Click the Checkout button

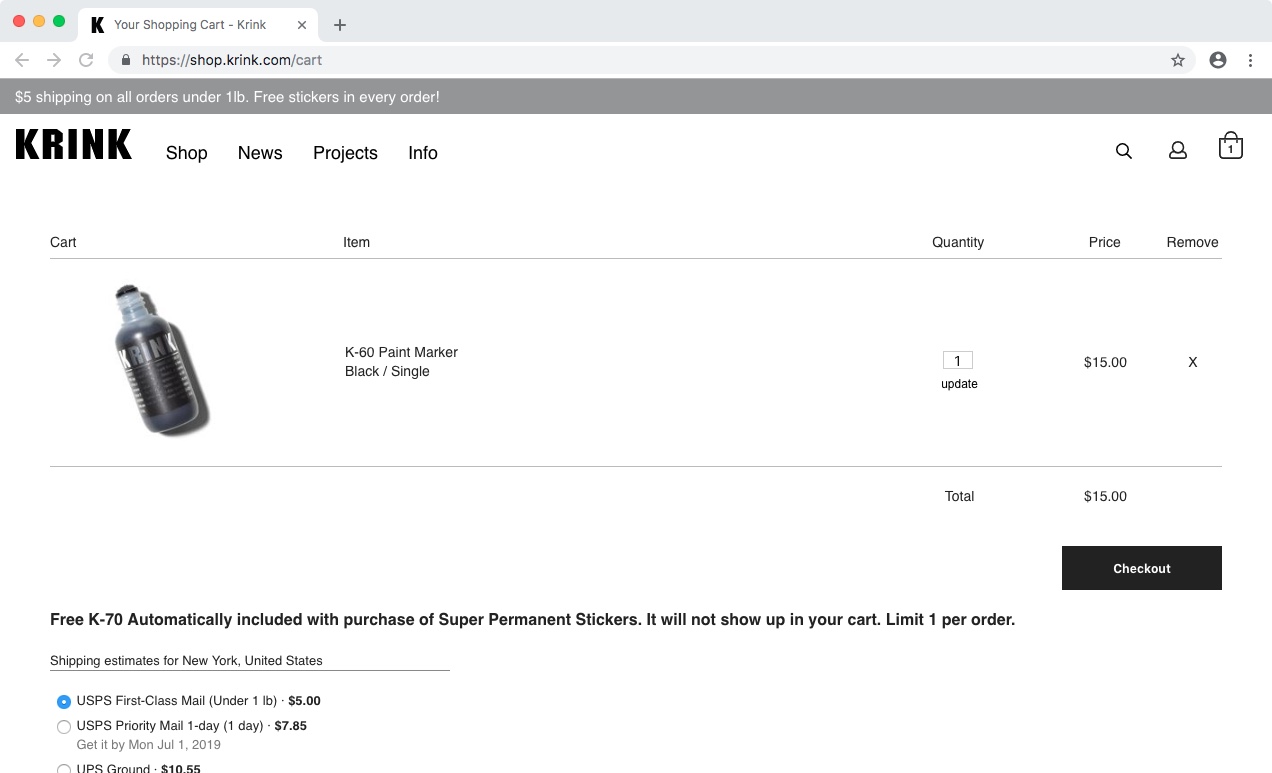1142,568
